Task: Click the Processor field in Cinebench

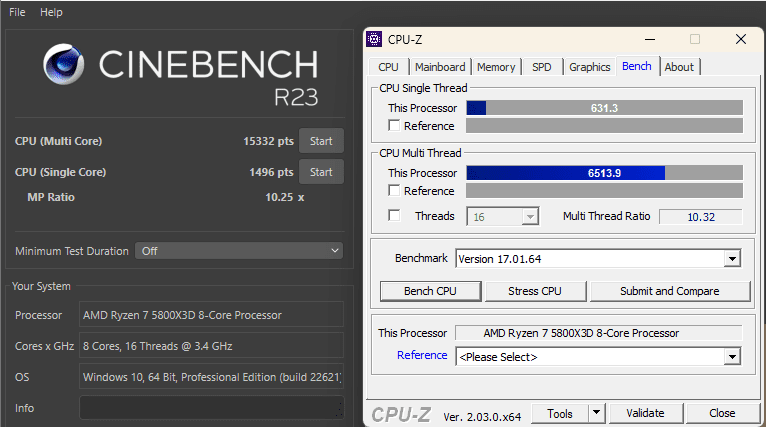Action: pyautogui.click(x=212, y=315)
